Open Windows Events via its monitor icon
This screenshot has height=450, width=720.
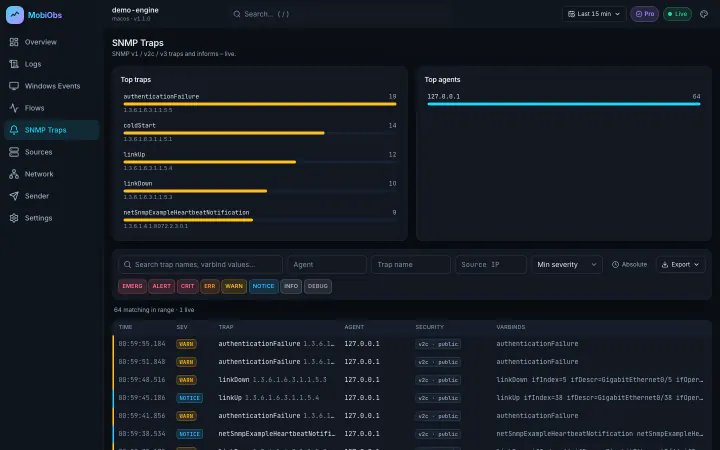click(x=14, y=86)
